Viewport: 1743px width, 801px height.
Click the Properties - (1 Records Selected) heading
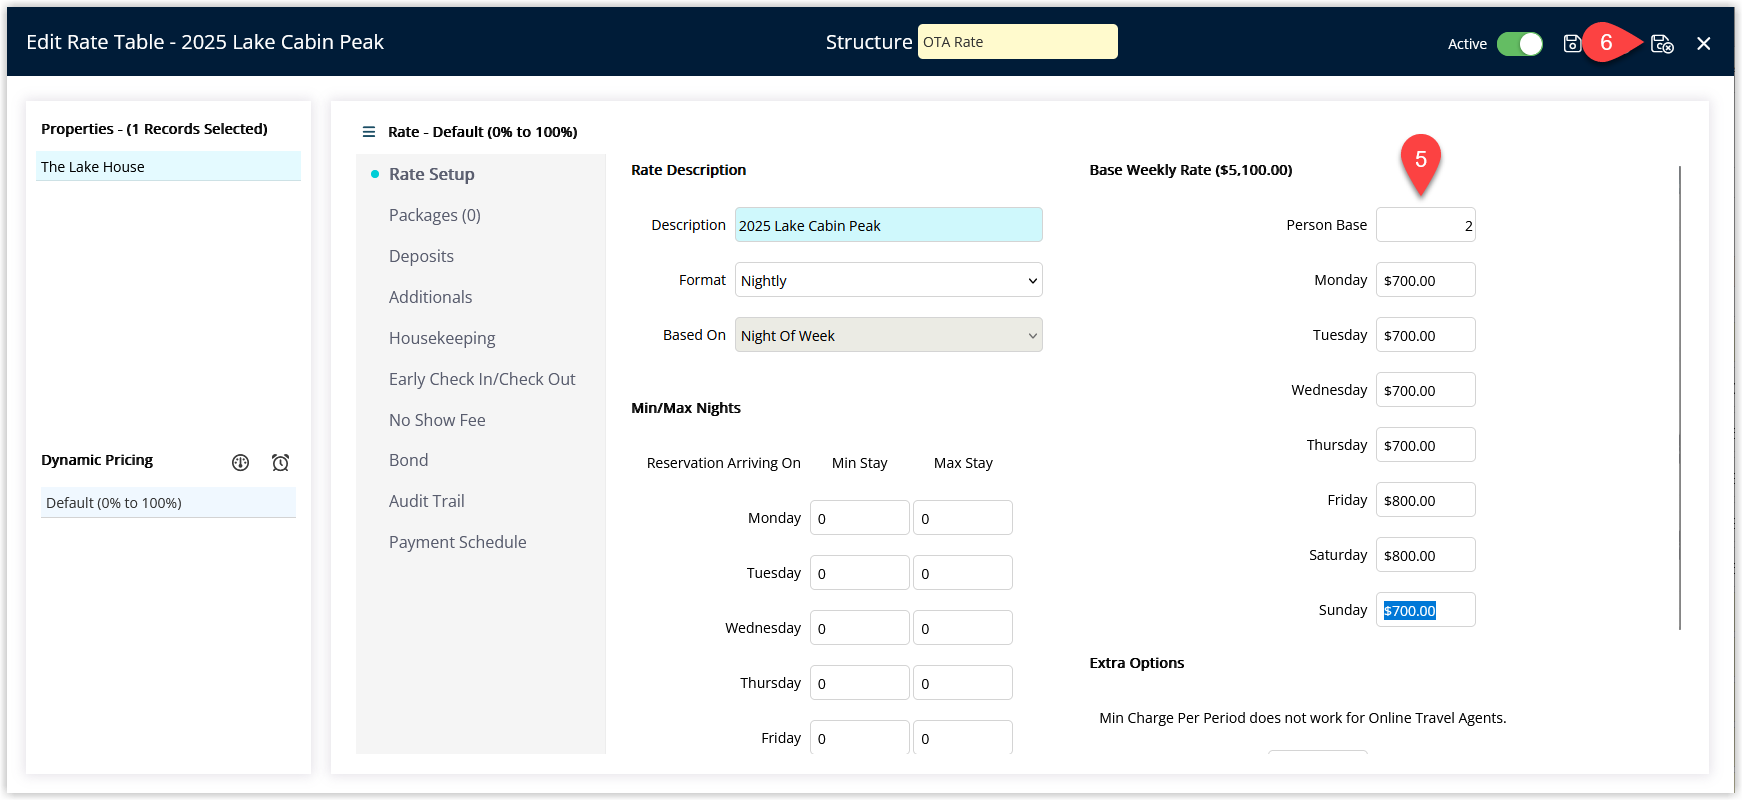pos(154,129)
